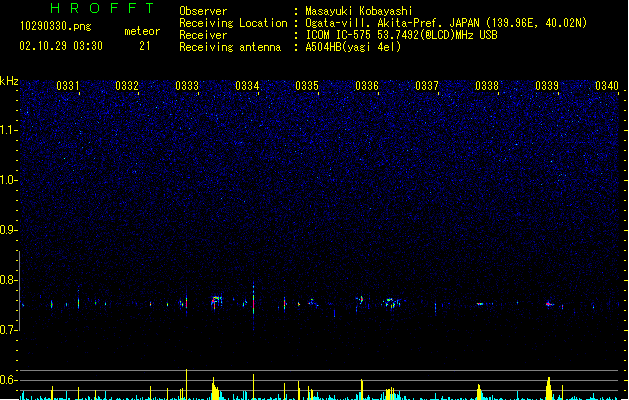Click the 0333 time marker
This screenshot has width=629, height=400.
pos(187,86)
